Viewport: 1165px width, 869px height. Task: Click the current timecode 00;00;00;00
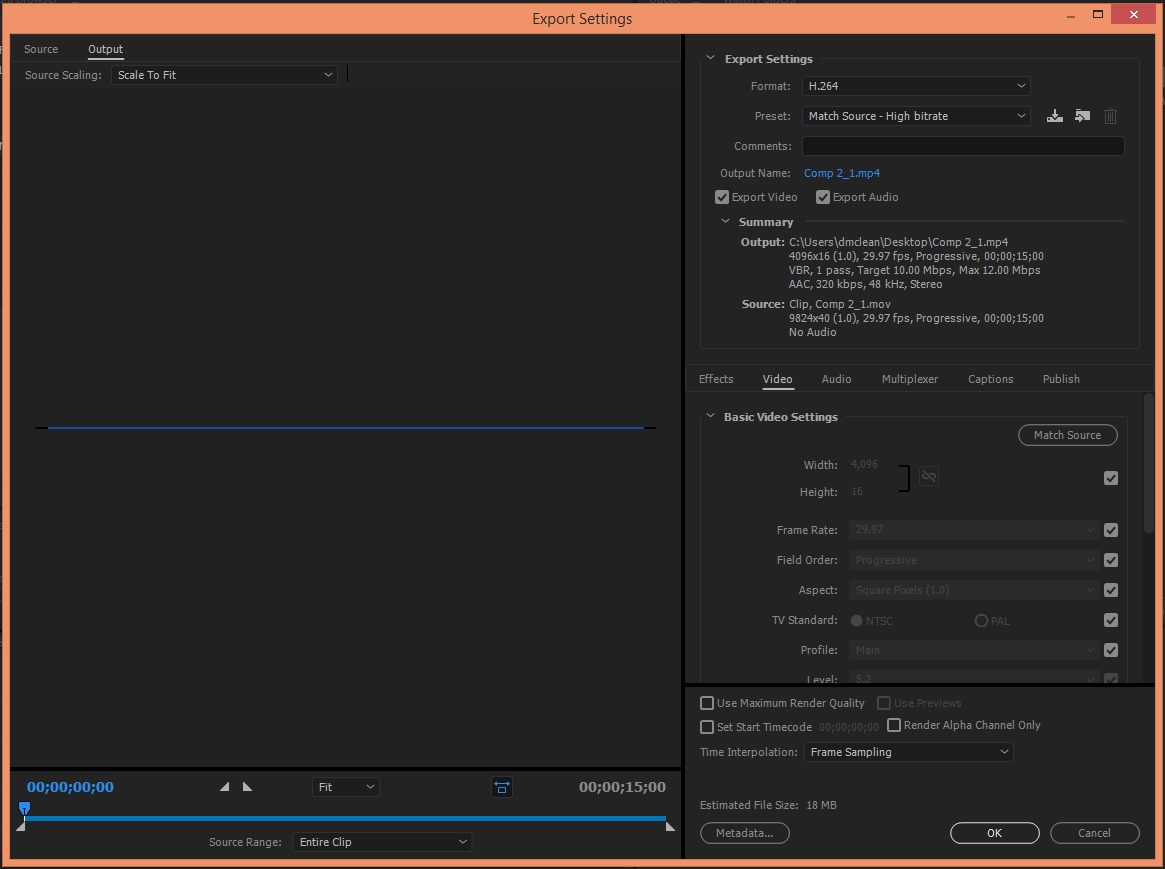(x=71, y=787)
